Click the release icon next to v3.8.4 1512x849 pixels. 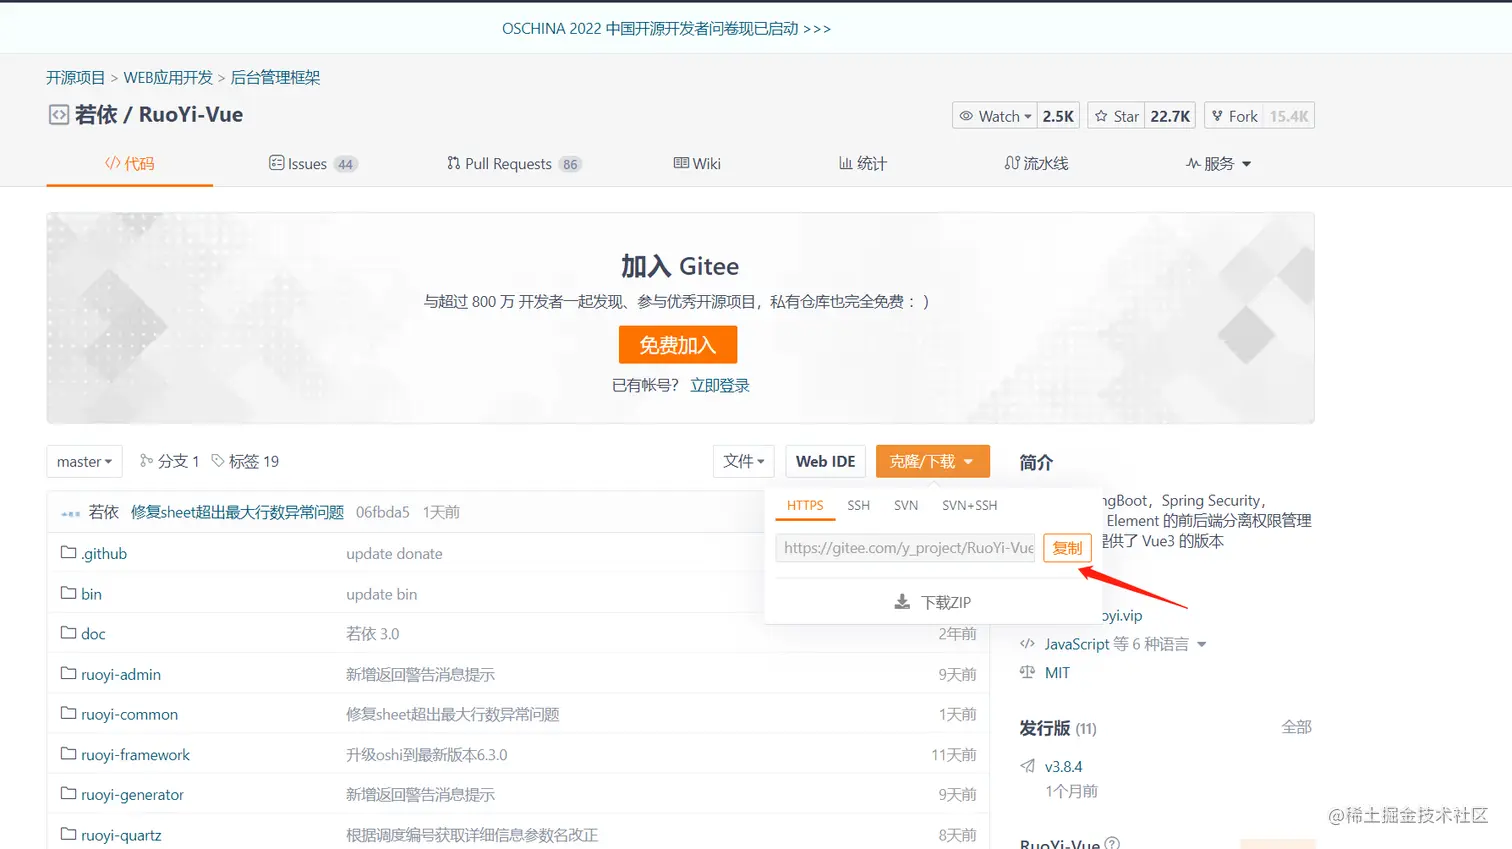[x=1027, y=766]
